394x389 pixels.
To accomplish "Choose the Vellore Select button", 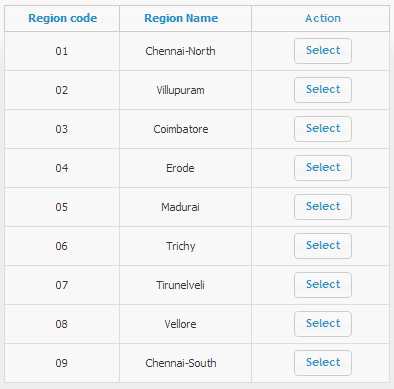I will click(x=323, y=324).
